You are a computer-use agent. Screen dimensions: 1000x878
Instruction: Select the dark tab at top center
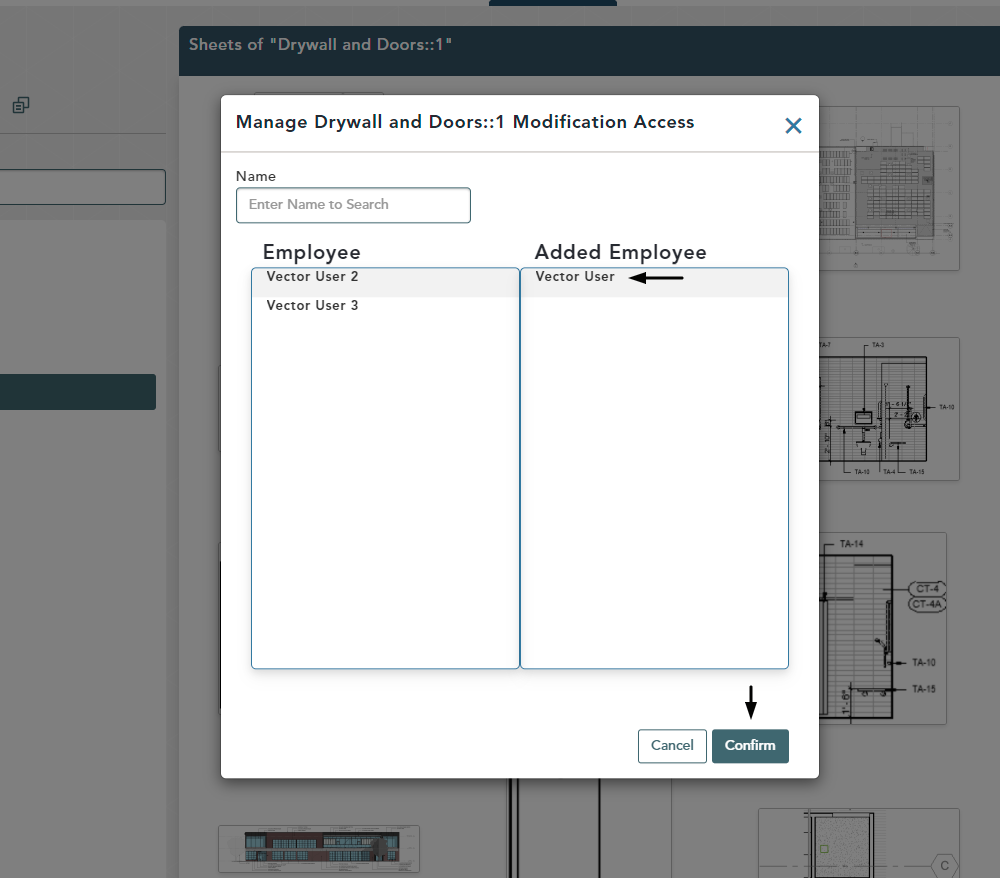(552, 3)
